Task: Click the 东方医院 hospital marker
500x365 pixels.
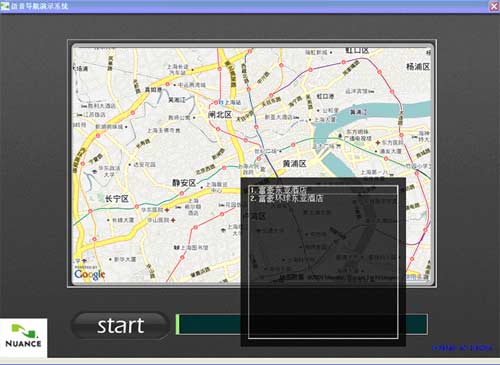Action: pyautogui.click(x=378, y=142)
